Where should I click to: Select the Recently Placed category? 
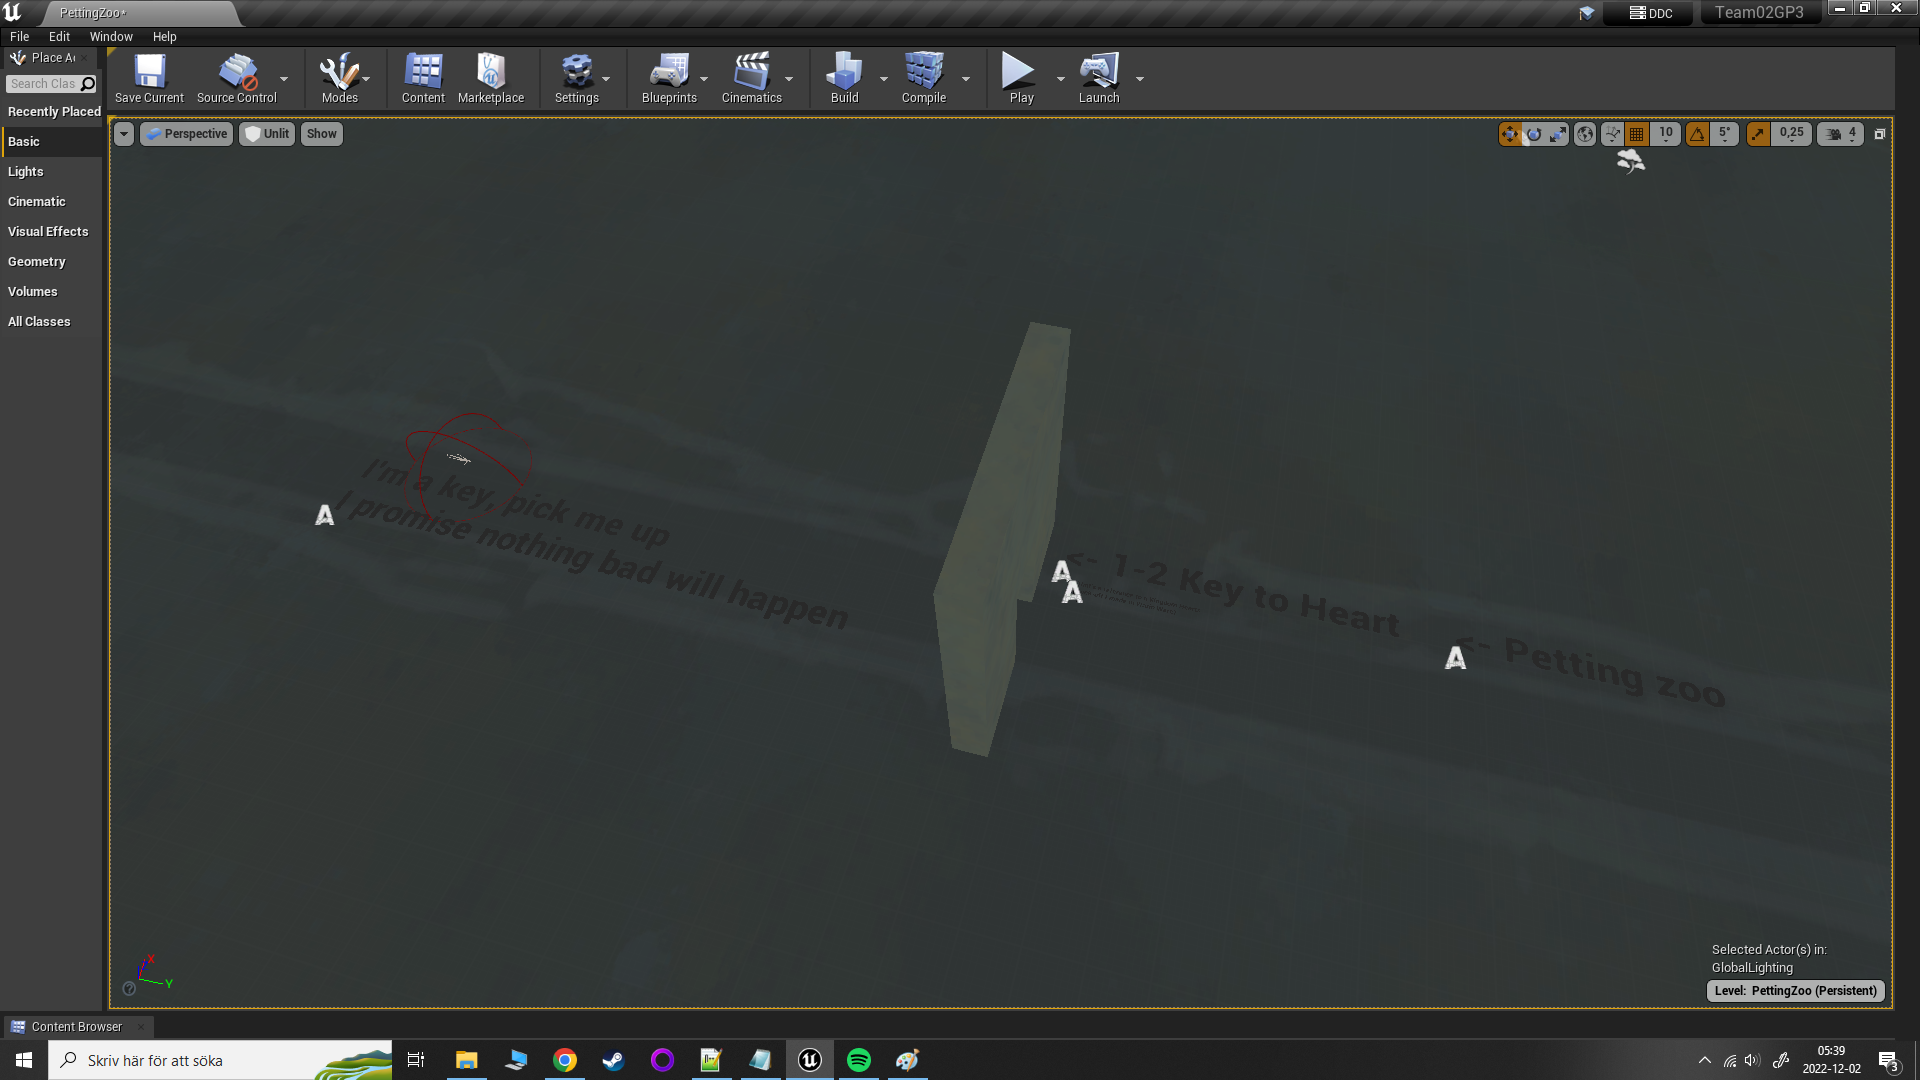(x=52, y=112)
